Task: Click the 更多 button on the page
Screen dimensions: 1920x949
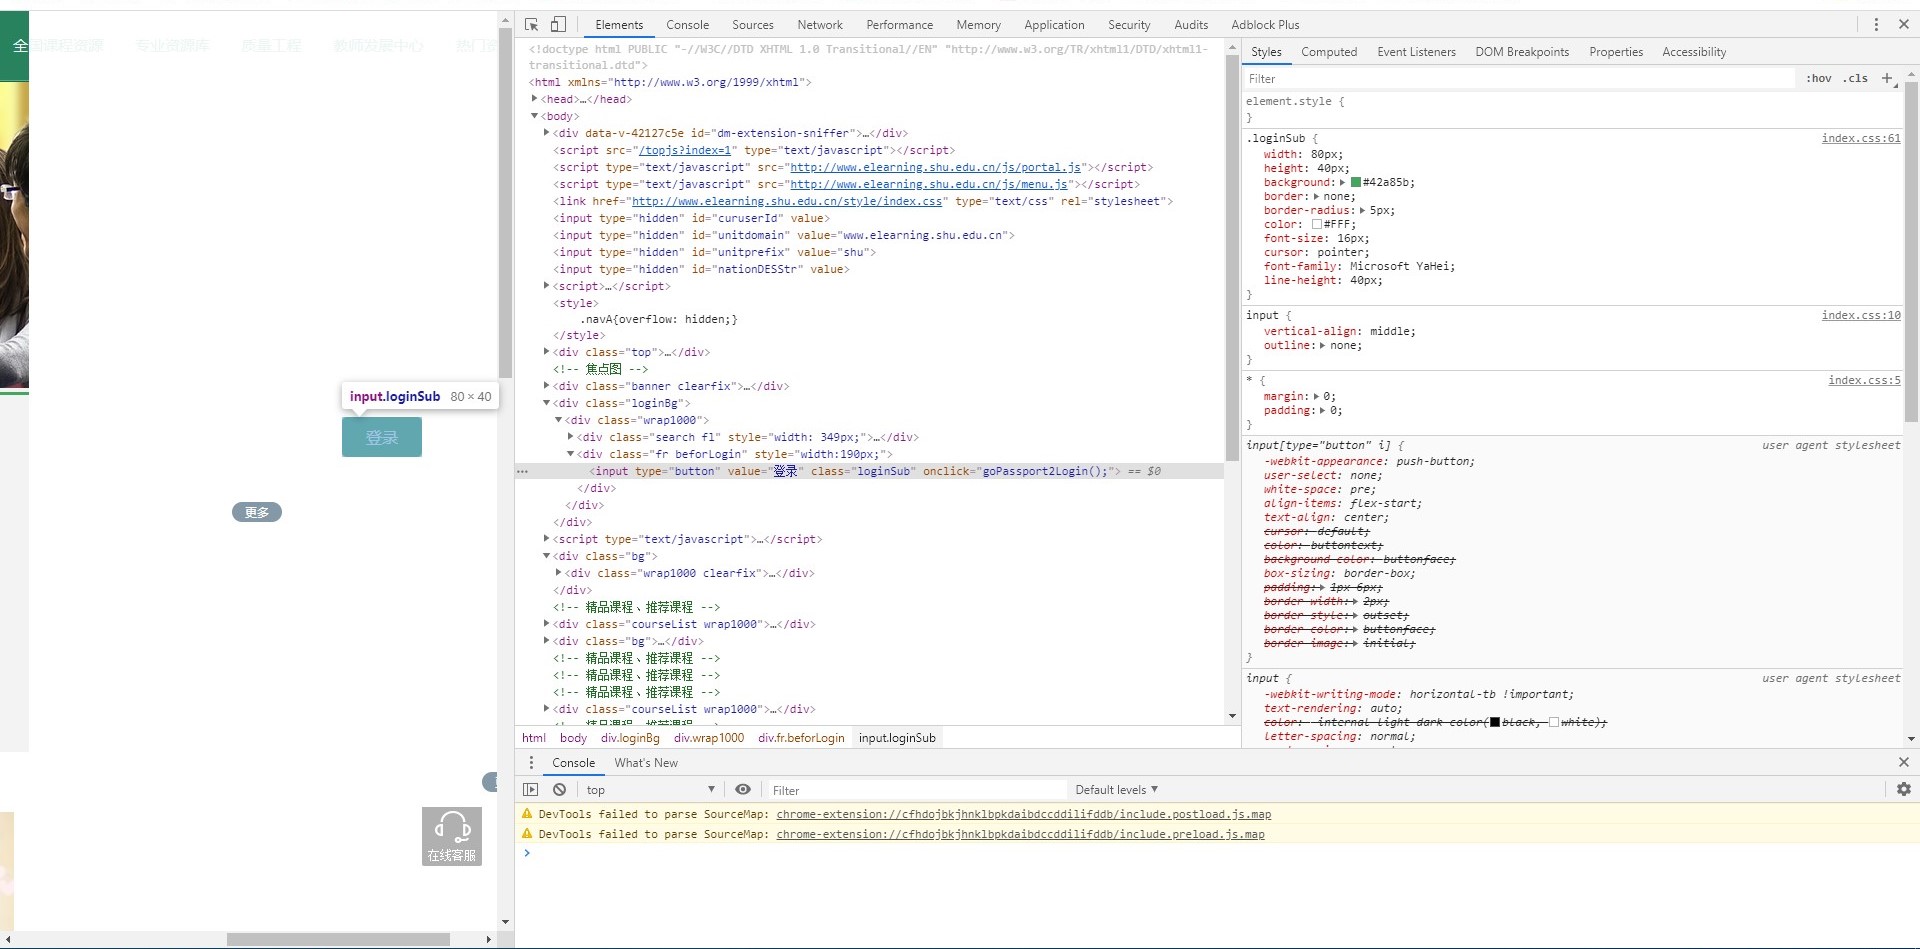Action: pyautogui.click(x=257, y=512)
